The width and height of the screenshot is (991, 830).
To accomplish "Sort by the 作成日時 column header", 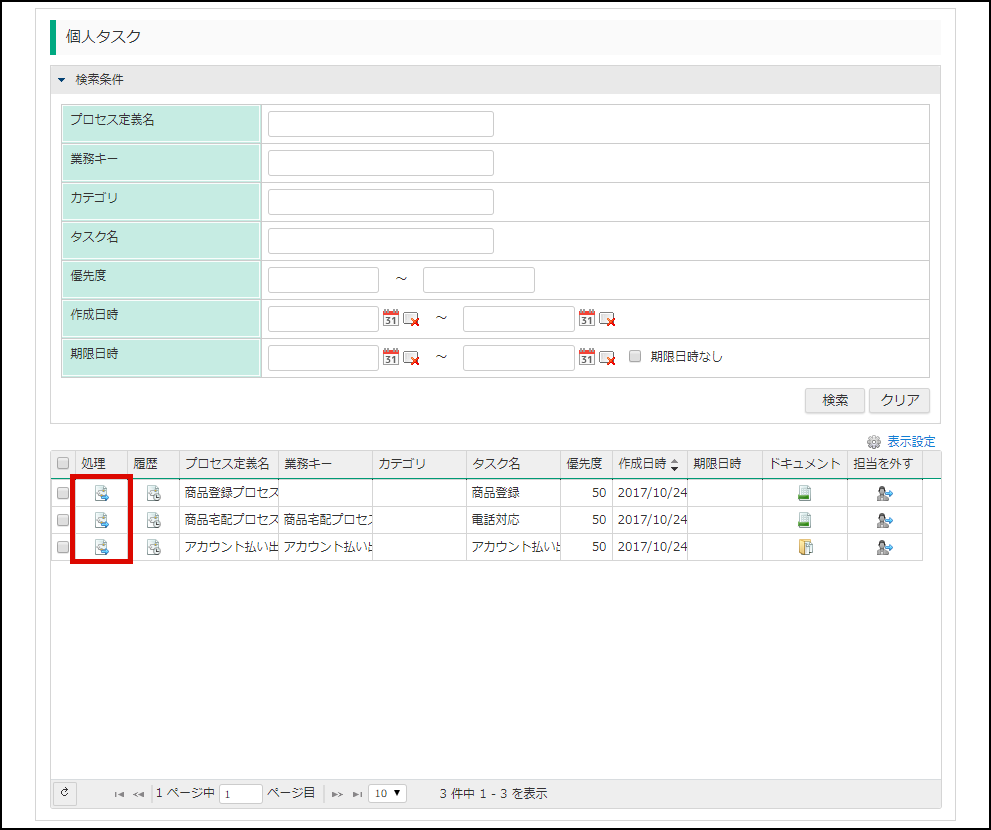I will (647, 464).
